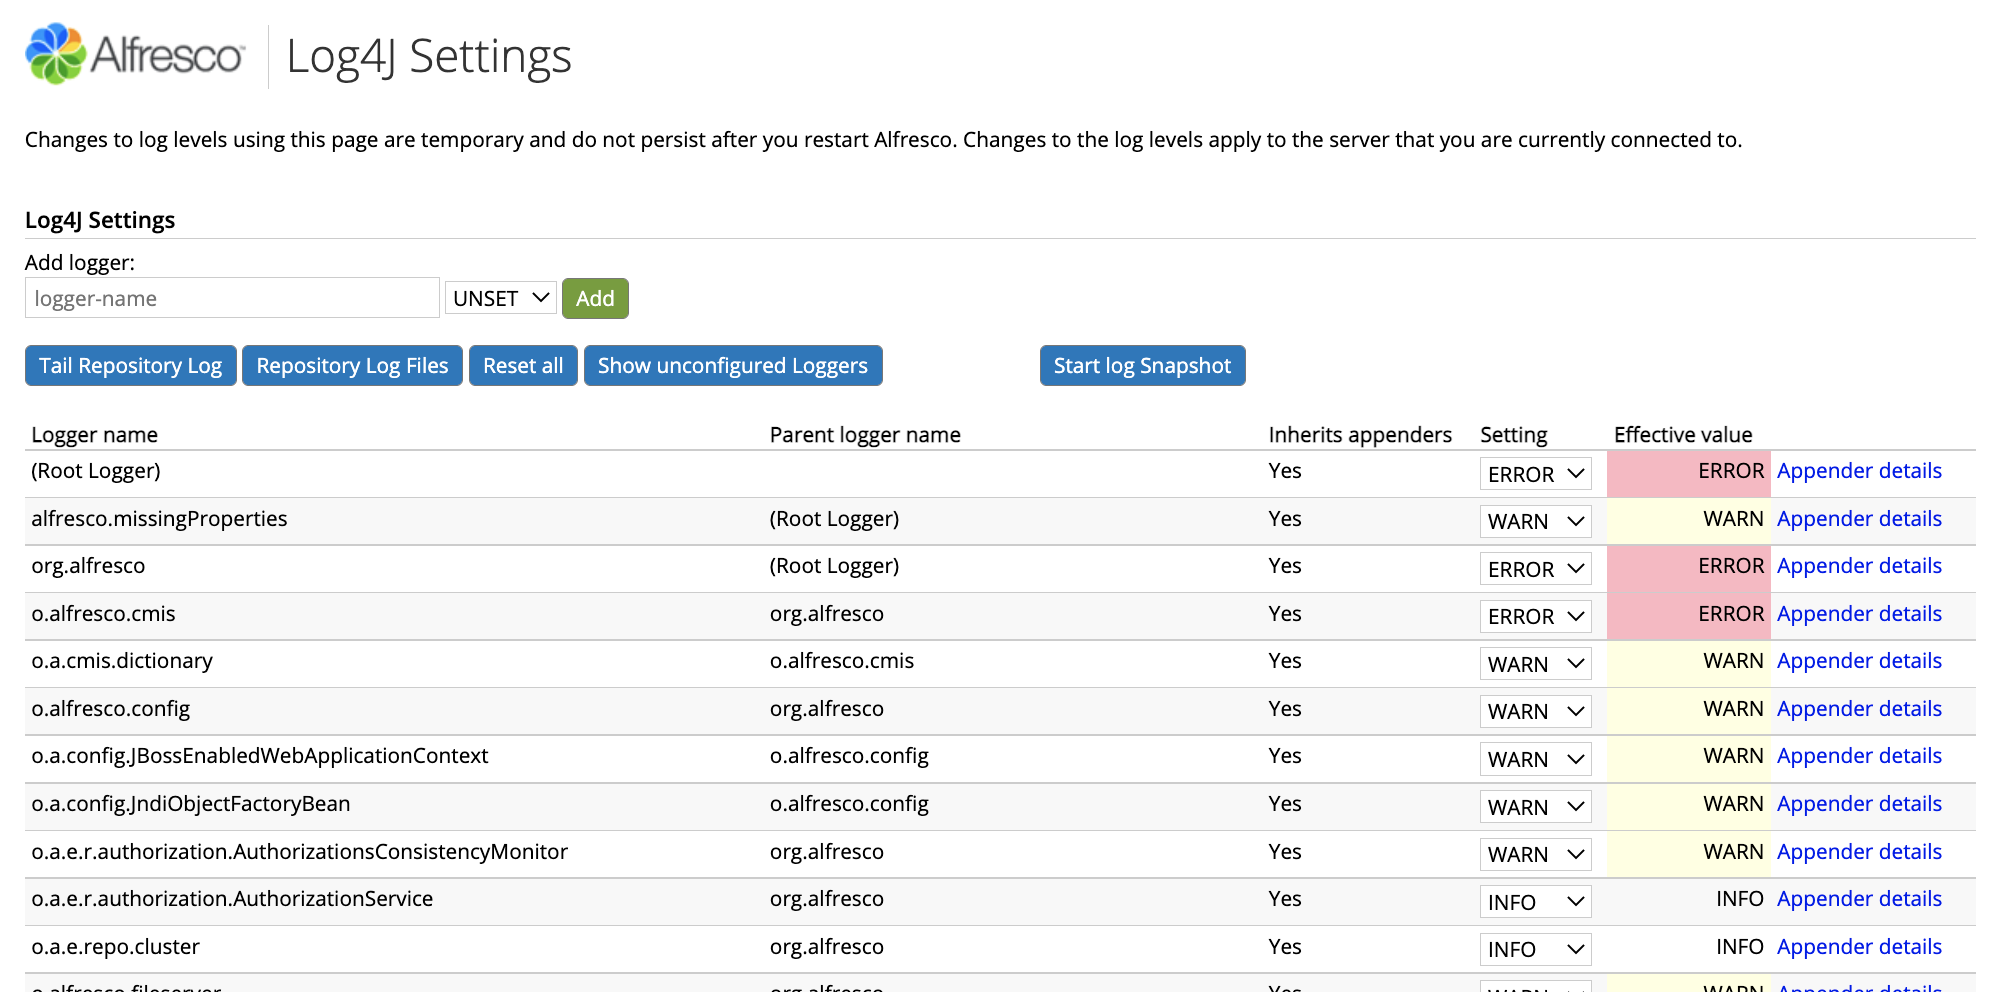The image size is (2008, 992).
Task: Click the (Root Logger) name cell
Action: (x=96, y=471)
